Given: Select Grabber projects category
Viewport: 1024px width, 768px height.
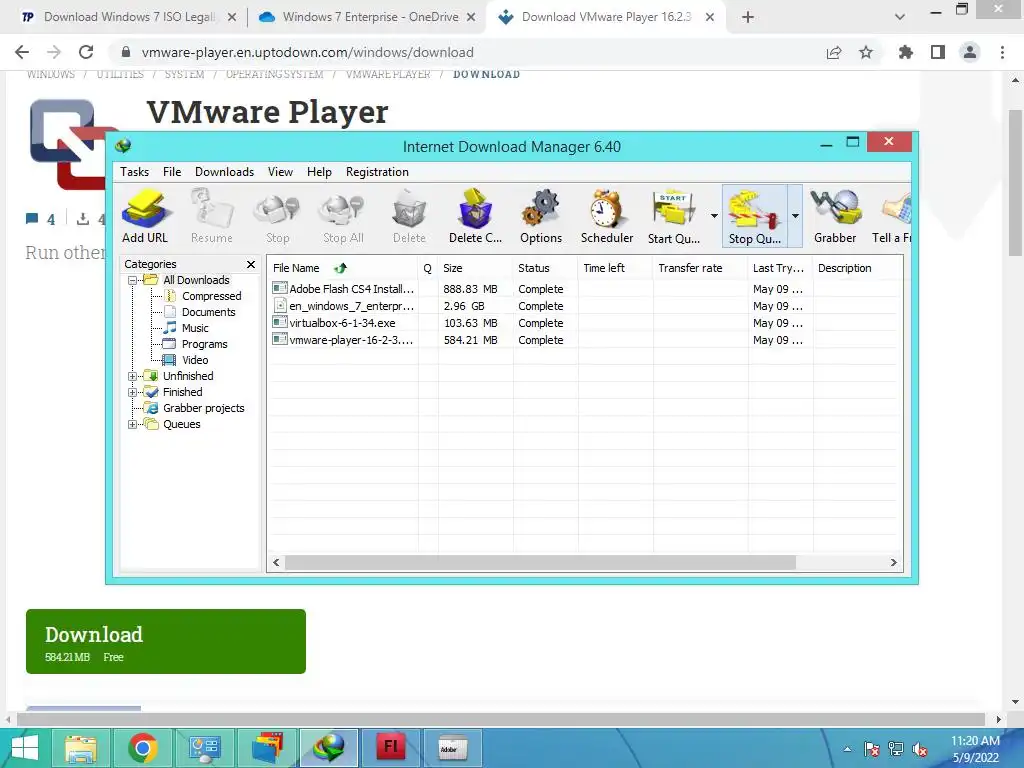Looking at the screenshot, I should pos(203,408).
